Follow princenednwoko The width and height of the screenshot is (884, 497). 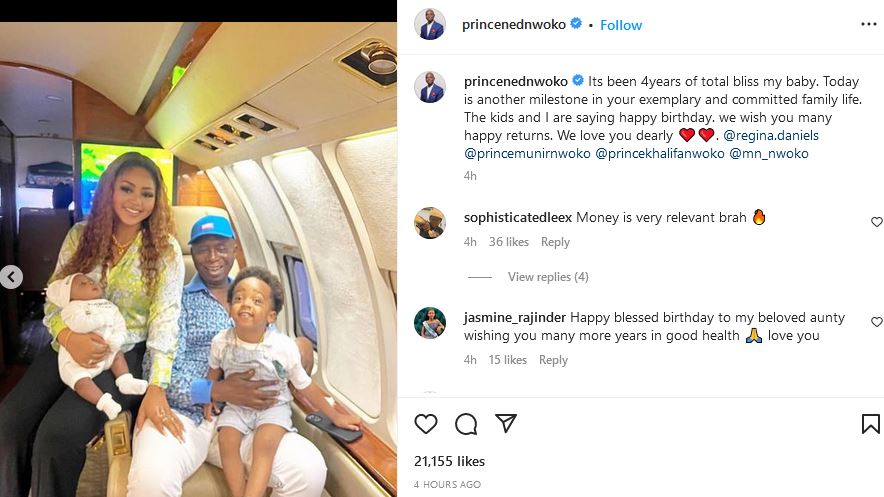(x=621, y=25)
